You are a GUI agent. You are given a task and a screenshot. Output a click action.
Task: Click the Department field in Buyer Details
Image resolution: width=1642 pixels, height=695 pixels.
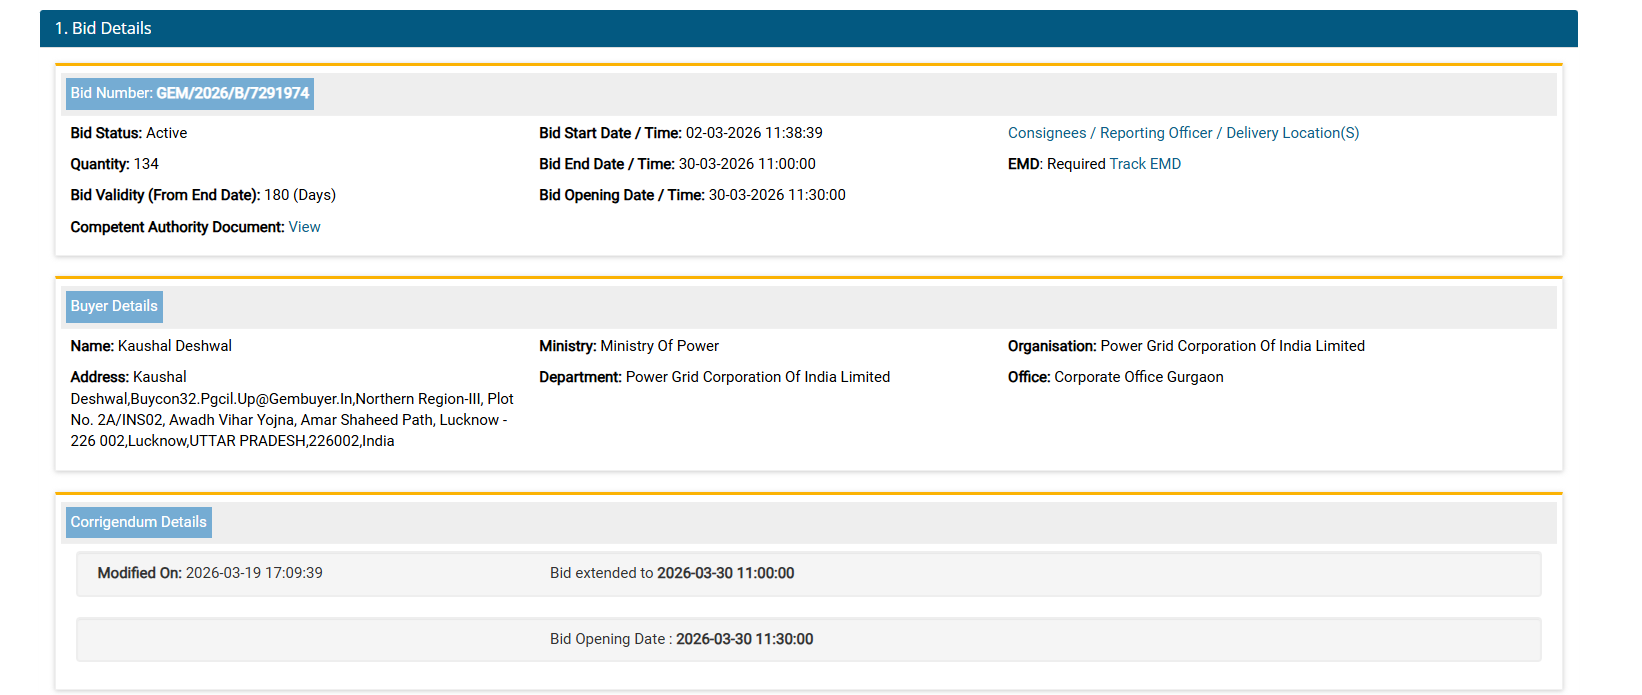point(714,377)
